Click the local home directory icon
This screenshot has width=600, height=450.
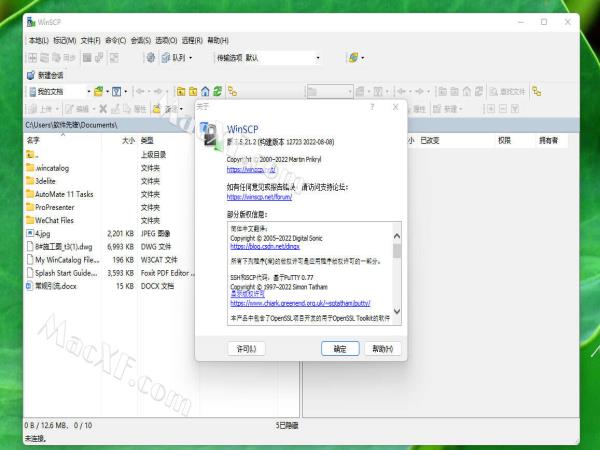pyautogui.click(x=205, y=91)
